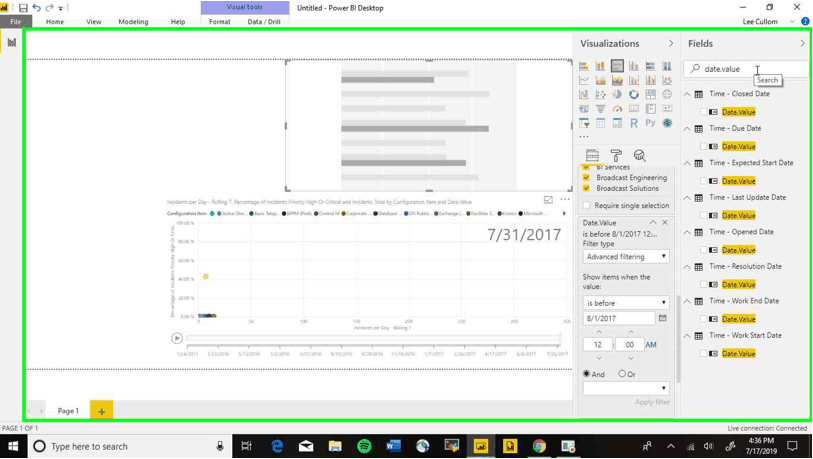Select the pie chart visualization
813x459 pixels.
coord(617,94)
